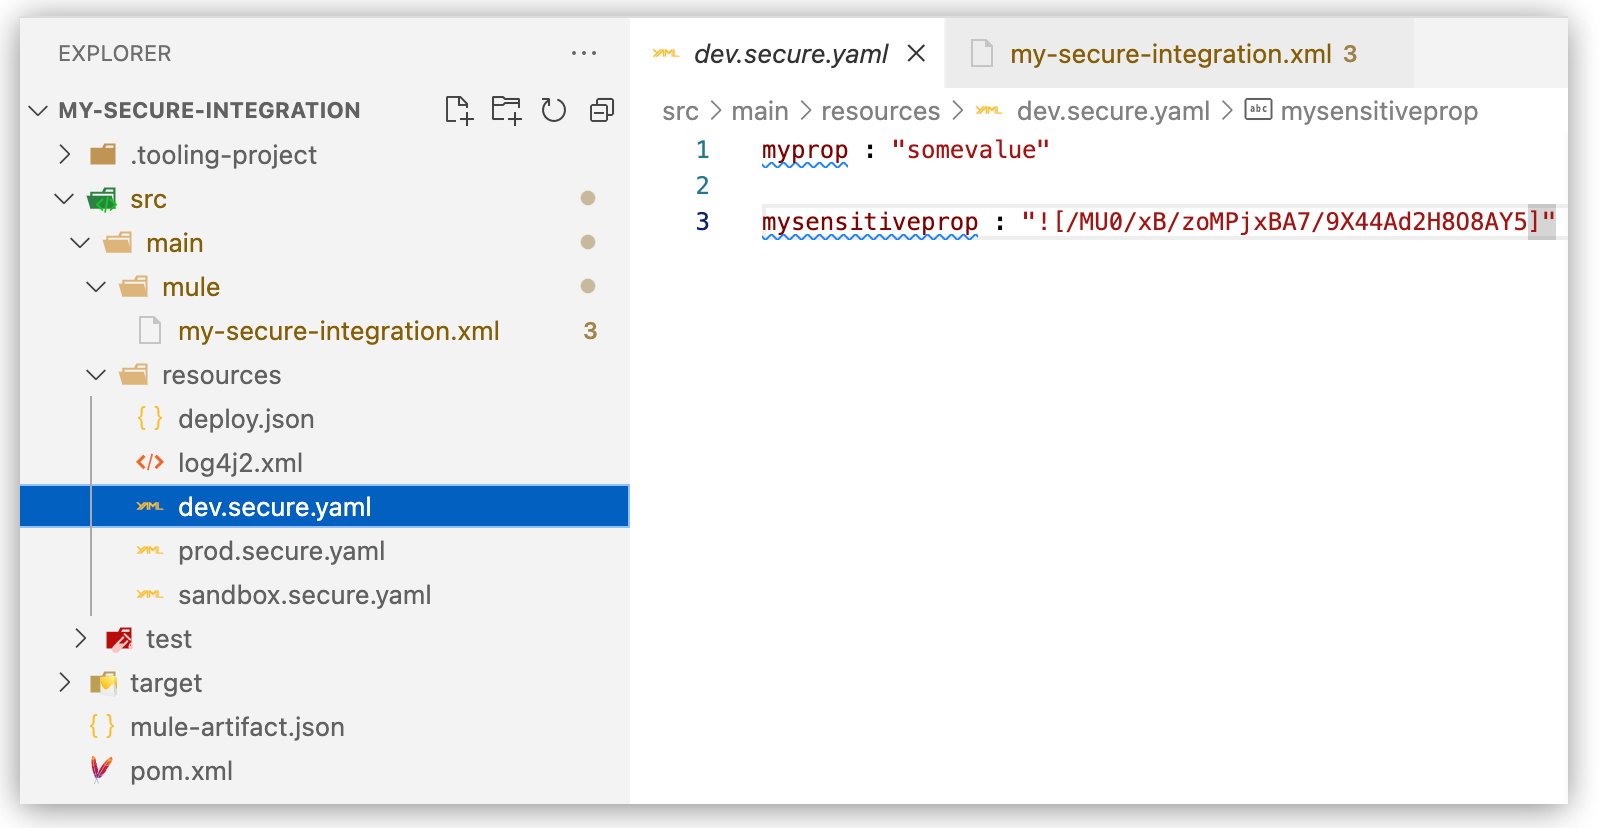
Task: Collapse the resources folder chevron
Action: coord(97,374)
